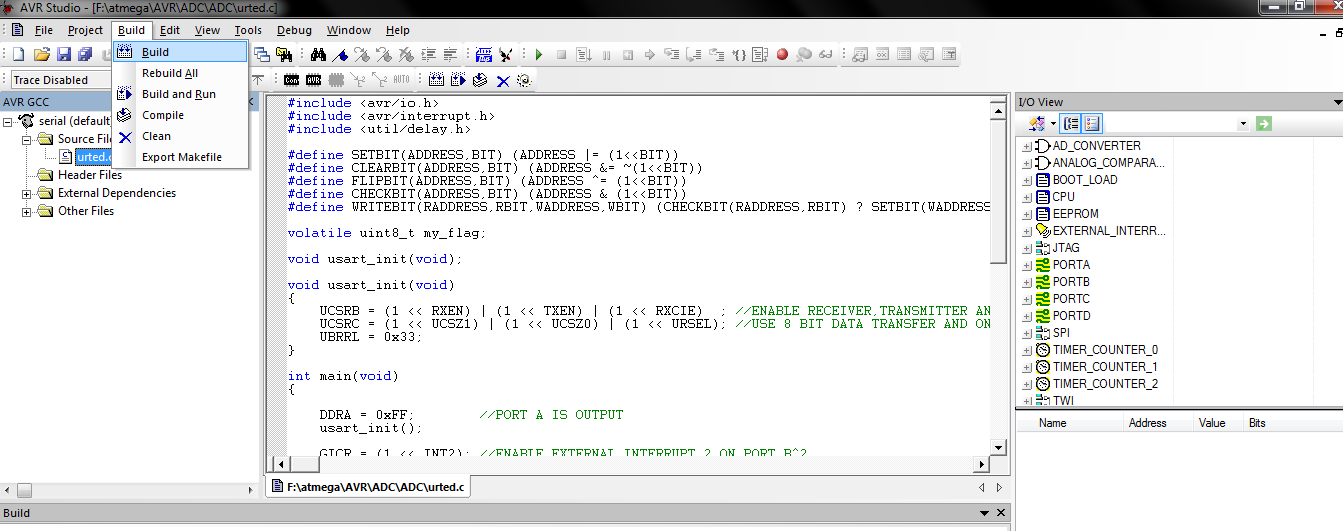The height and width of the screenshot is (531, 1343).
Task: Click the 'Con' connect dialog icon
Action: pos(291,80)
